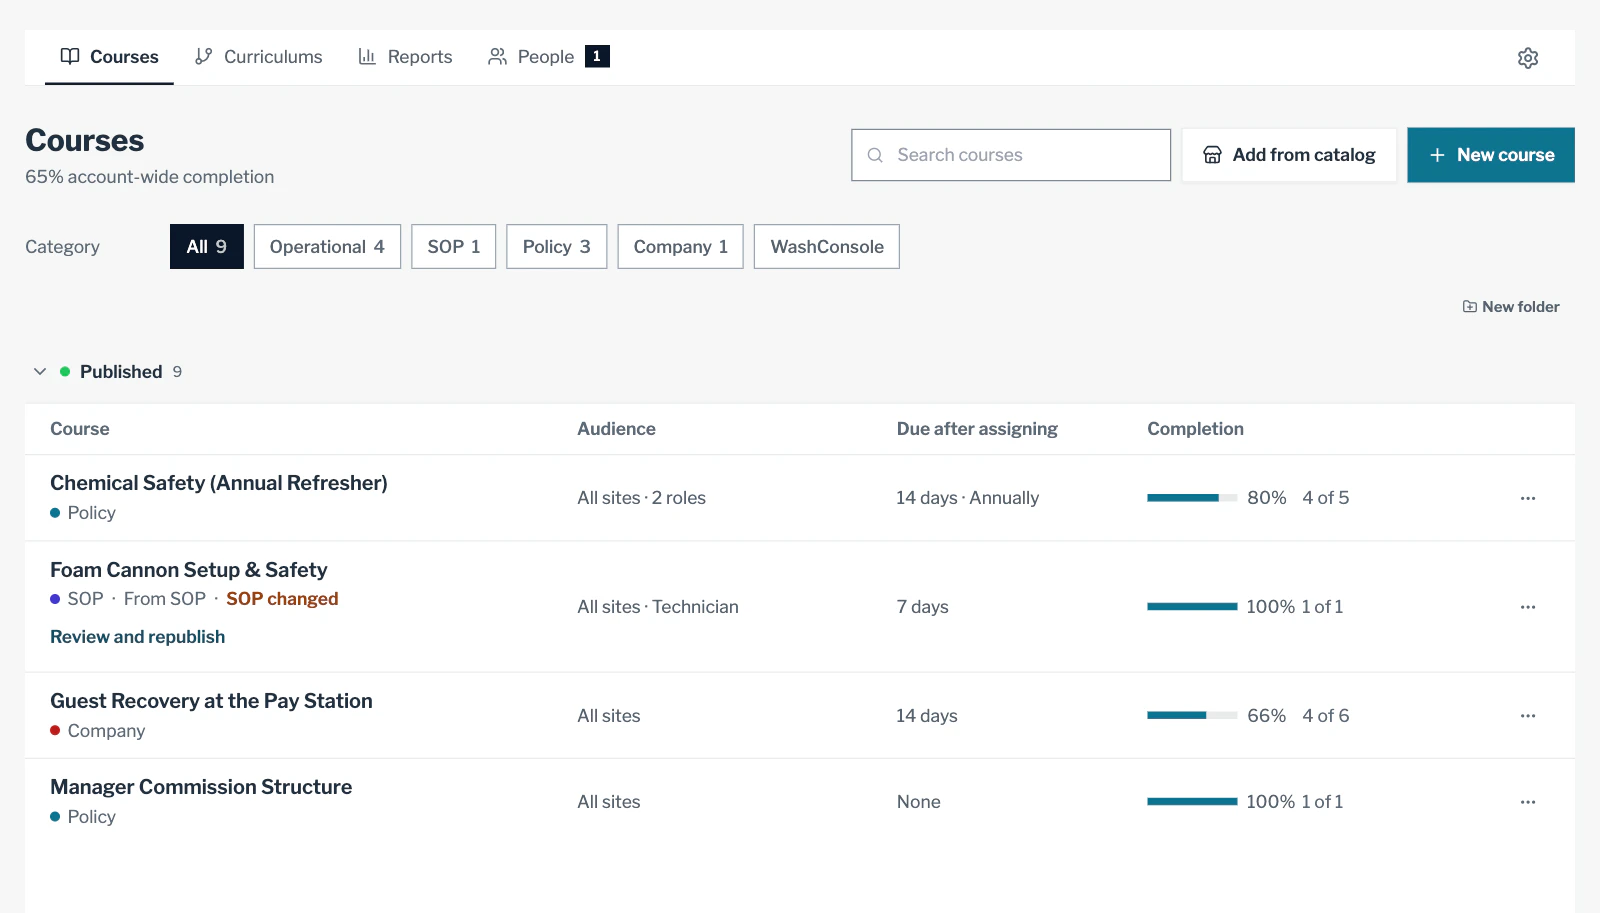Screen dimensions: 1600x913
Task: Create a New folder
Action: point(1511,307)
